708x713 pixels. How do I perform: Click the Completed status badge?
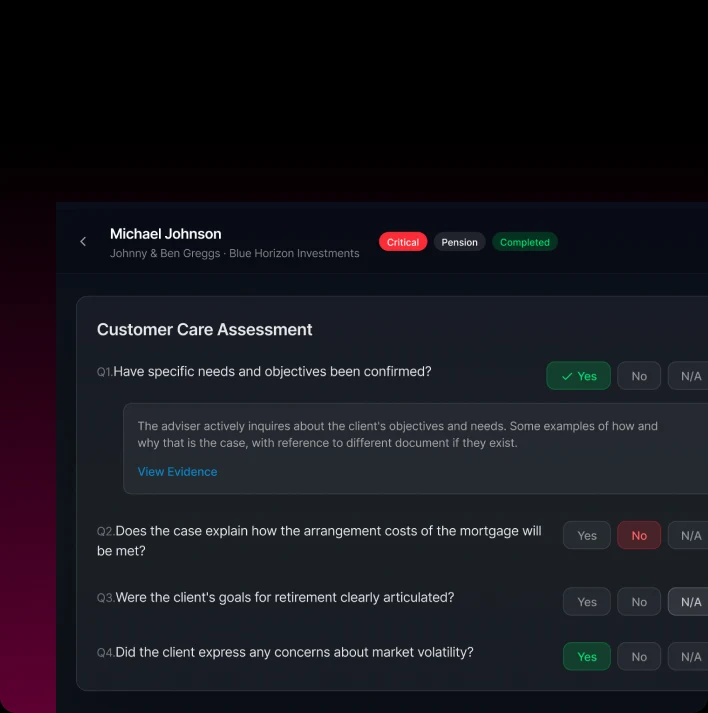[525, 242]
